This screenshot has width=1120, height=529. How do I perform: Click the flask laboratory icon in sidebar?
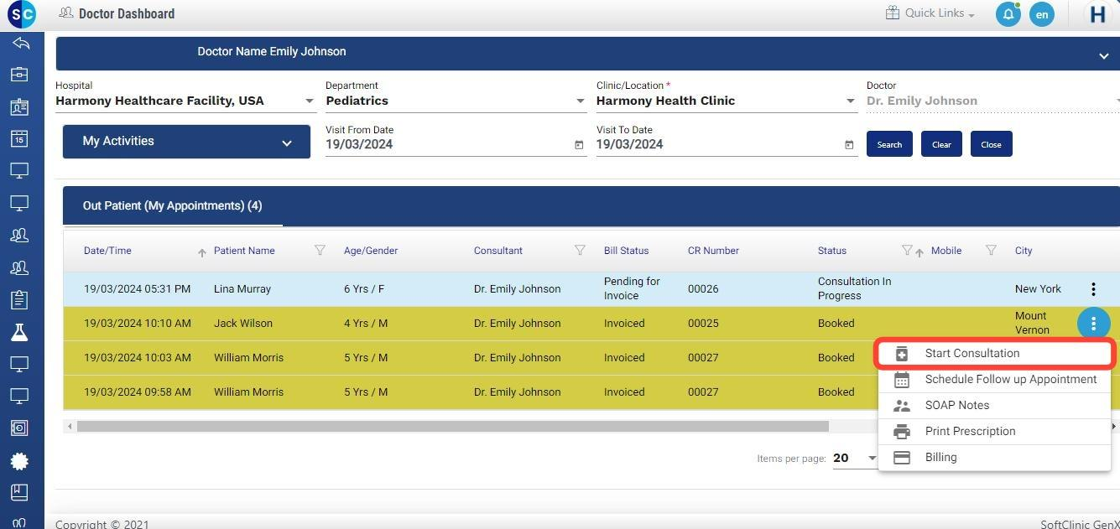tap(19, 331)
